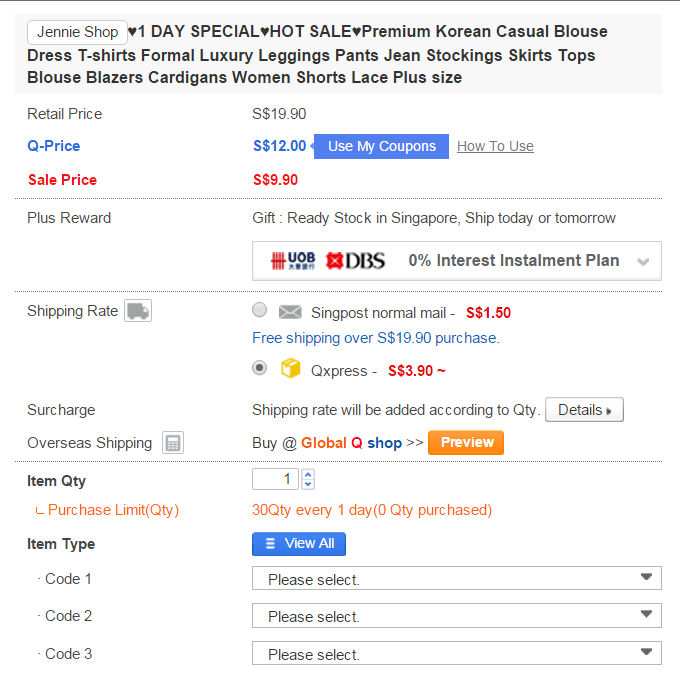
Task: Click the Item Qty input field
Action: (x=276, y=479)
